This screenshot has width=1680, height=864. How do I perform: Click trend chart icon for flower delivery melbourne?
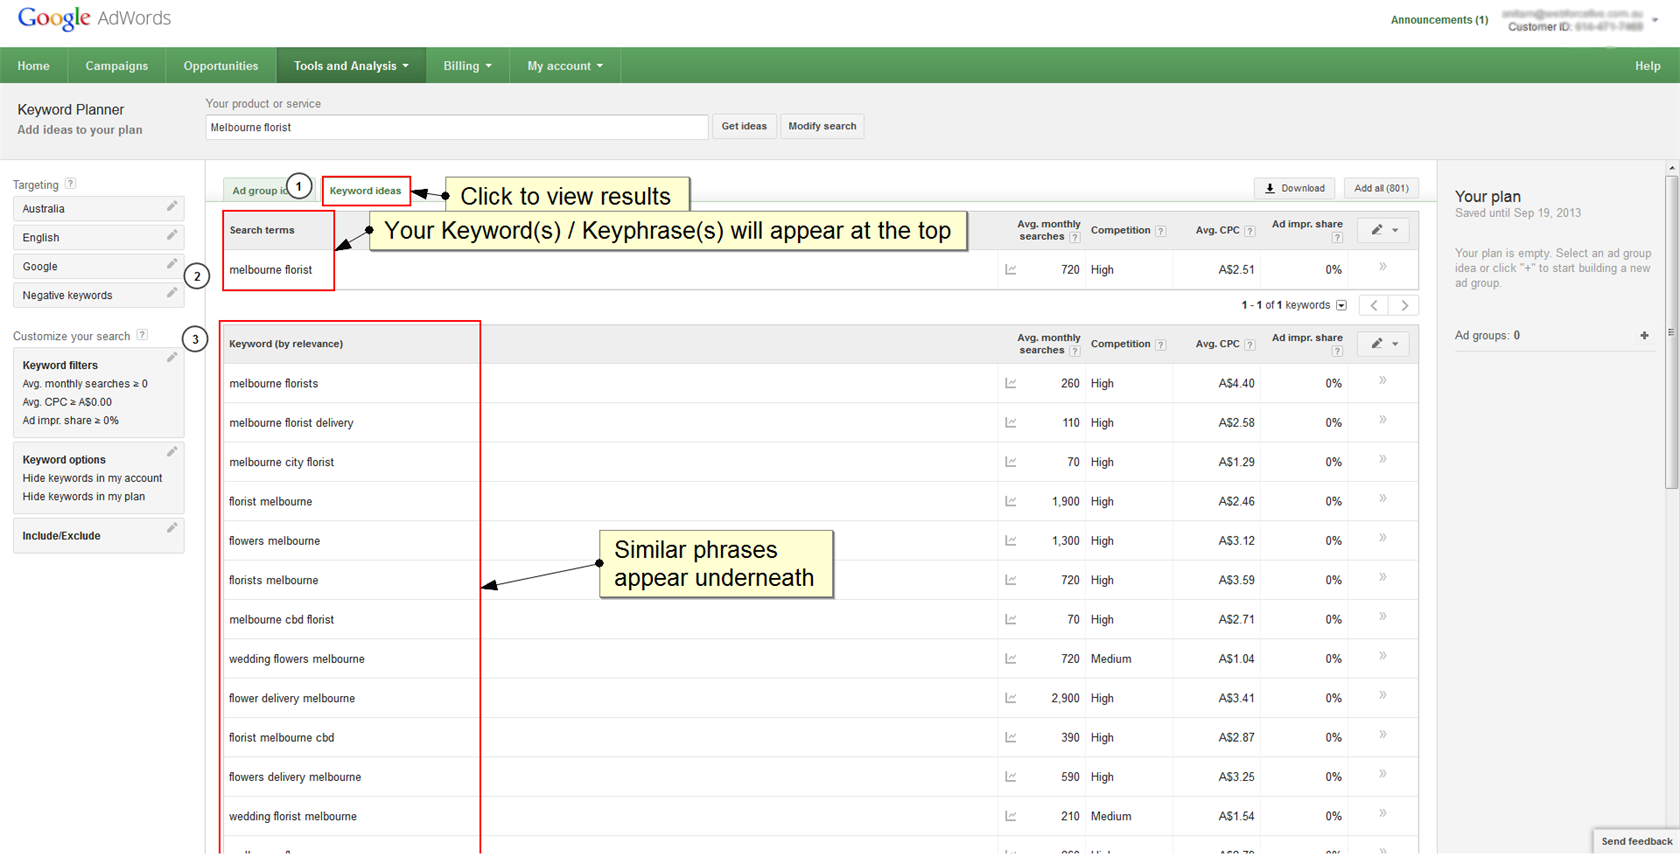click(1011, 699)
